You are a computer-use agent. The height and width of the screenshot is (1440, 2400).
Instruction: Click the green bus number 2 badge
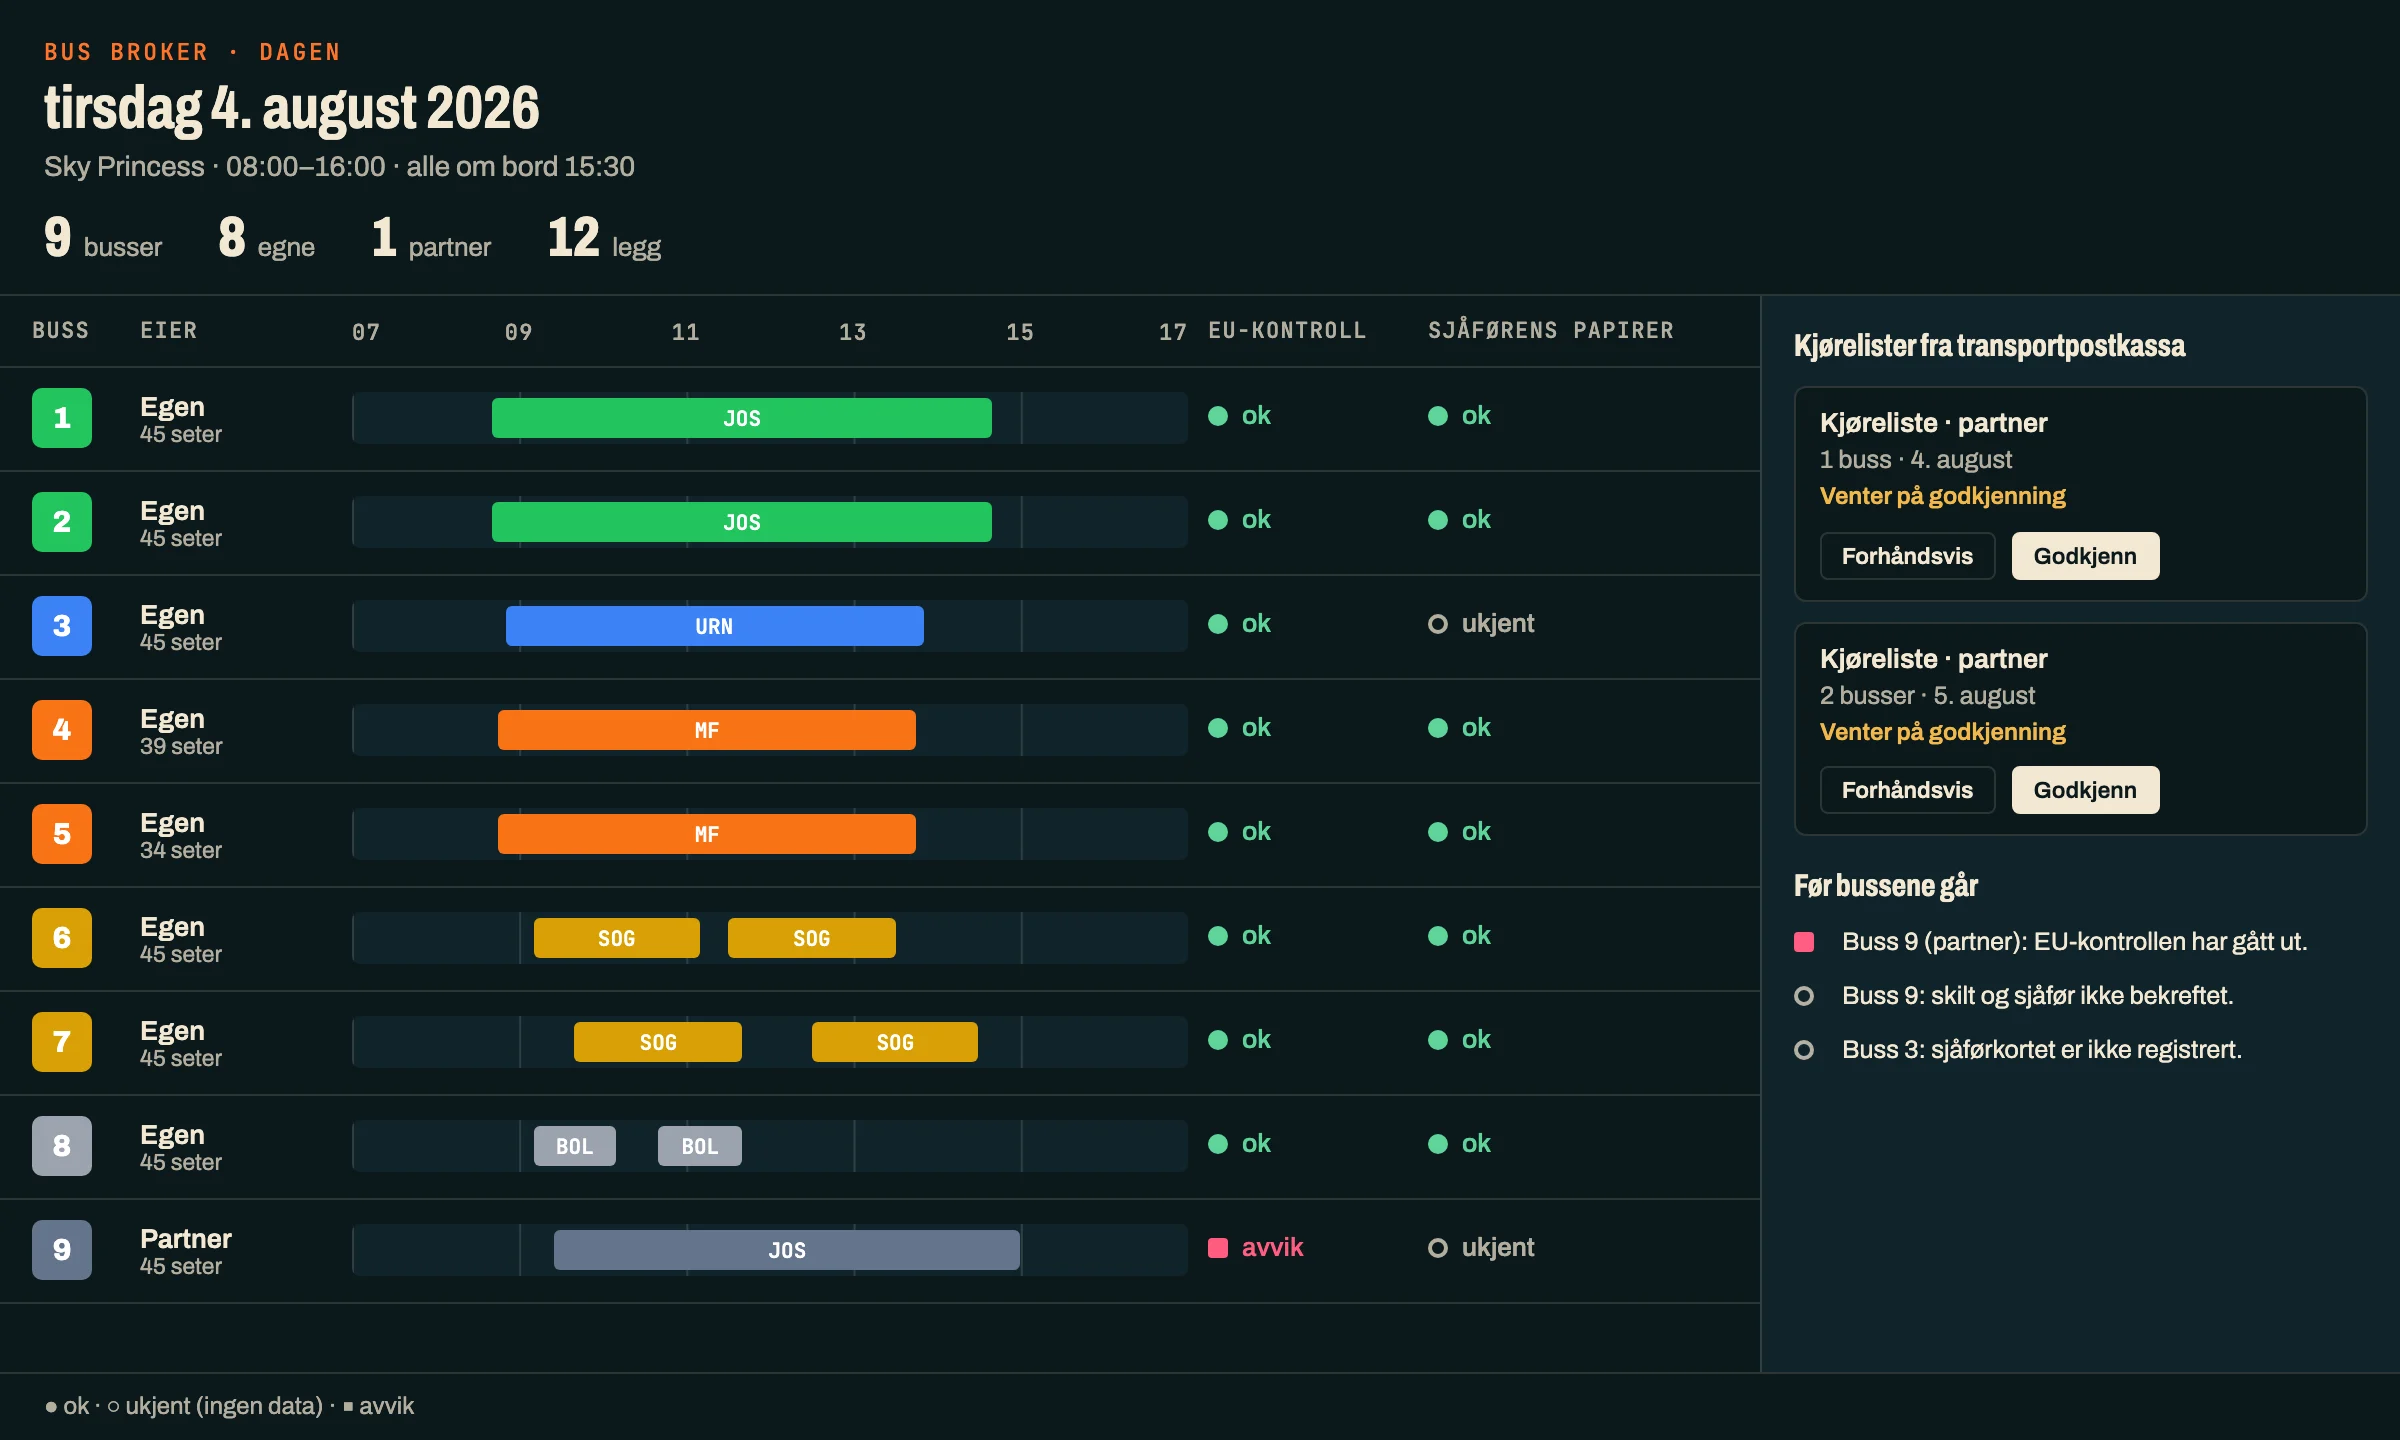pyautogui.click(x=62, y=522)
